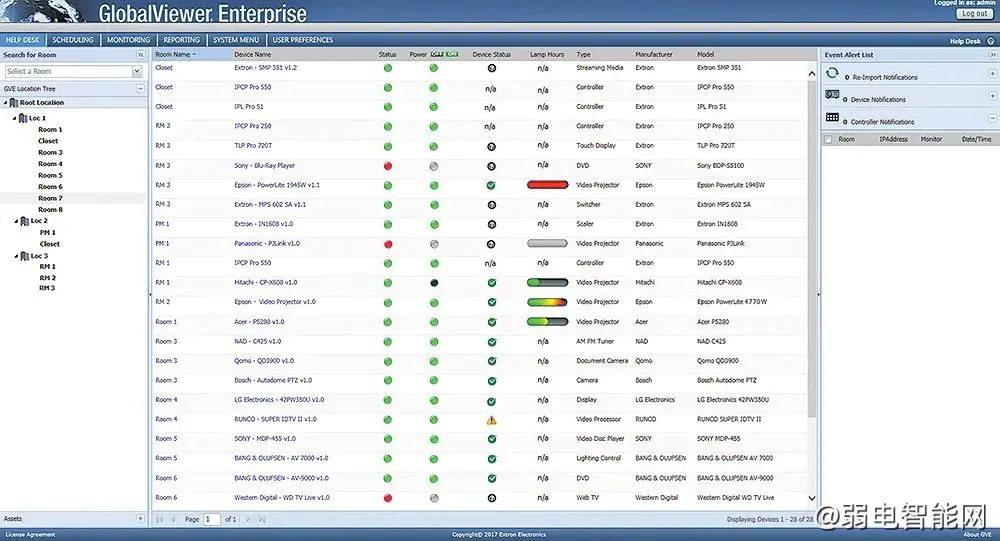
Task: Open the SYSTEM MENU tab
Action: click(236, 40)
